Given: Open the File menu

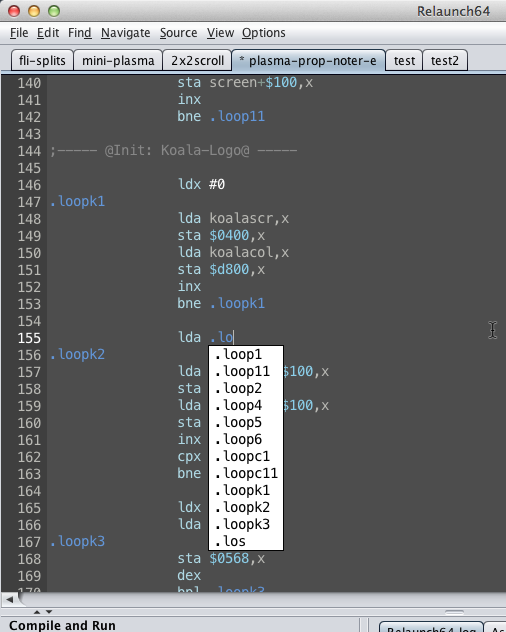Looking at the screenshot, I should point(19,33).
